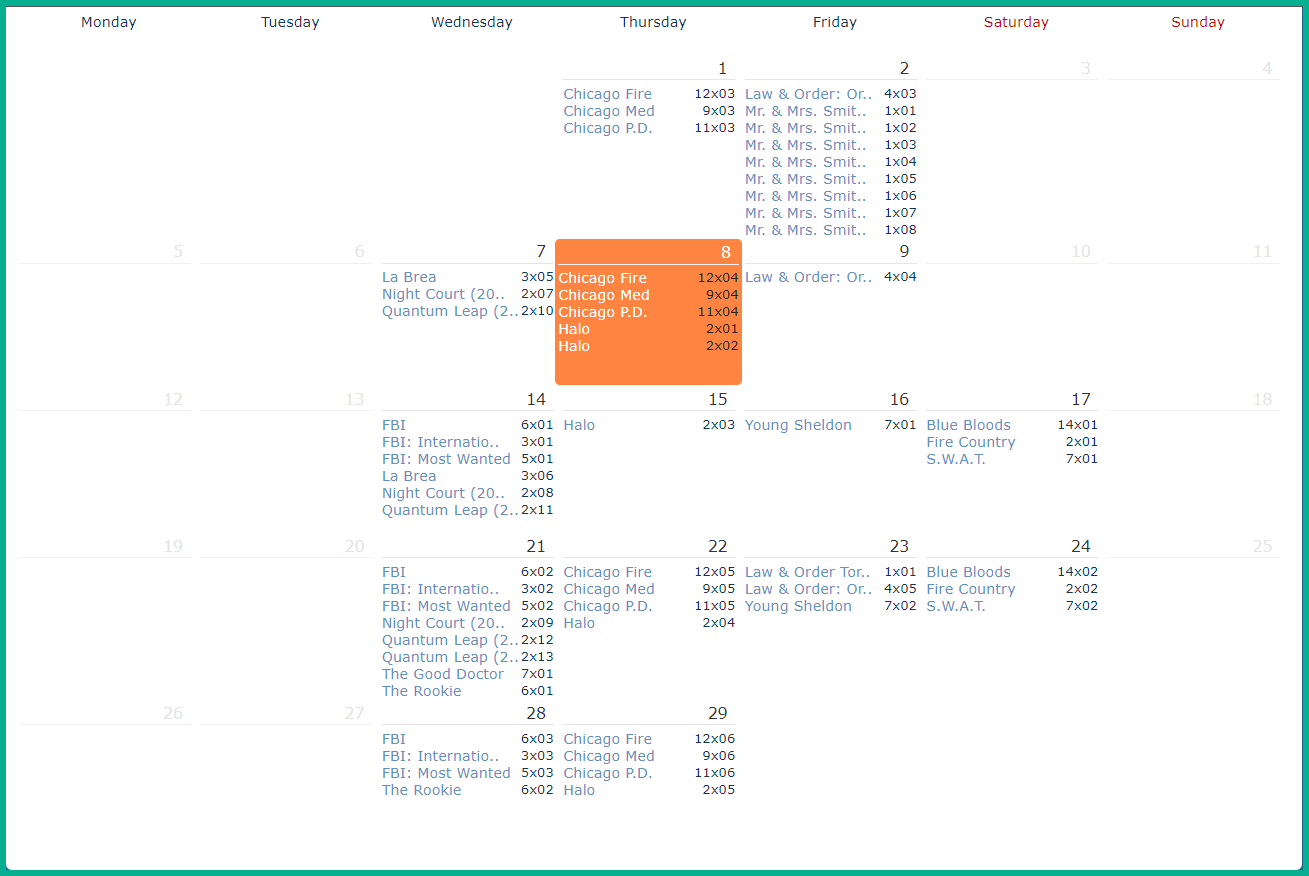Open Chicago Med 9x04 in highlighted day
The width and height of the screenshot is (1309, 876).
604,295
